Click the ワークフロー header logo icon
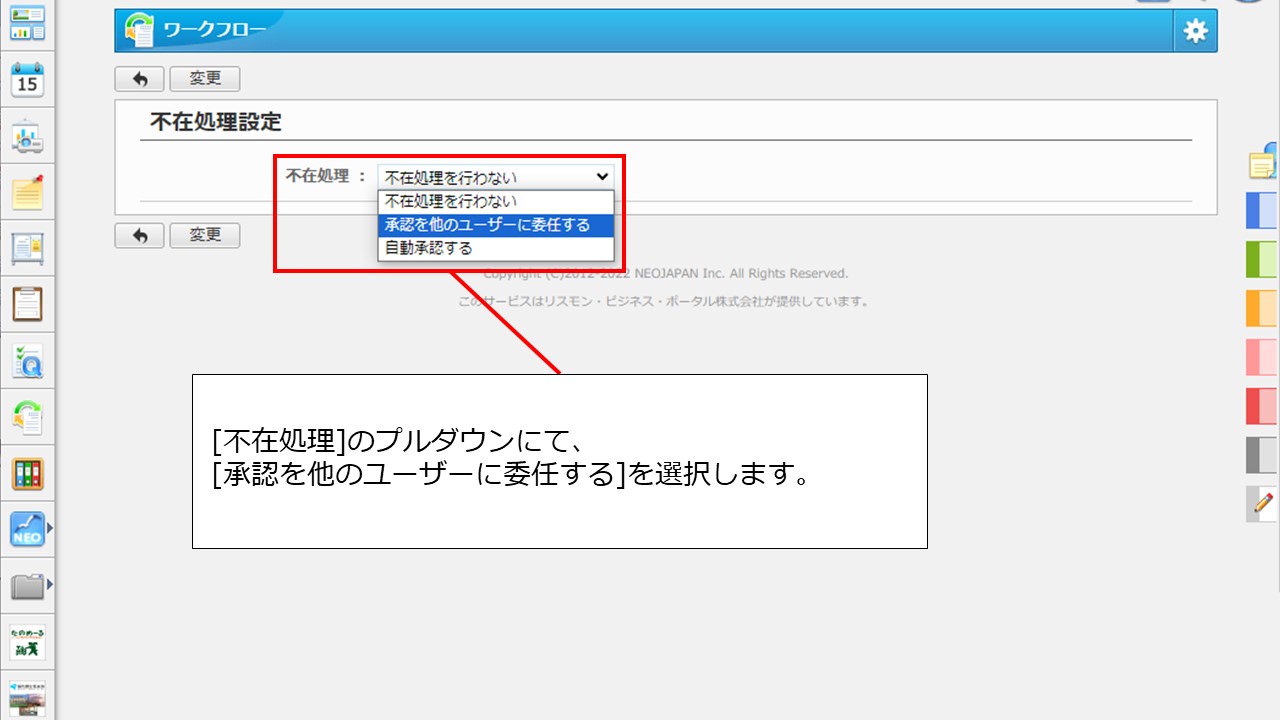This screenshot has width=1280, height=720. click(139, 31)
